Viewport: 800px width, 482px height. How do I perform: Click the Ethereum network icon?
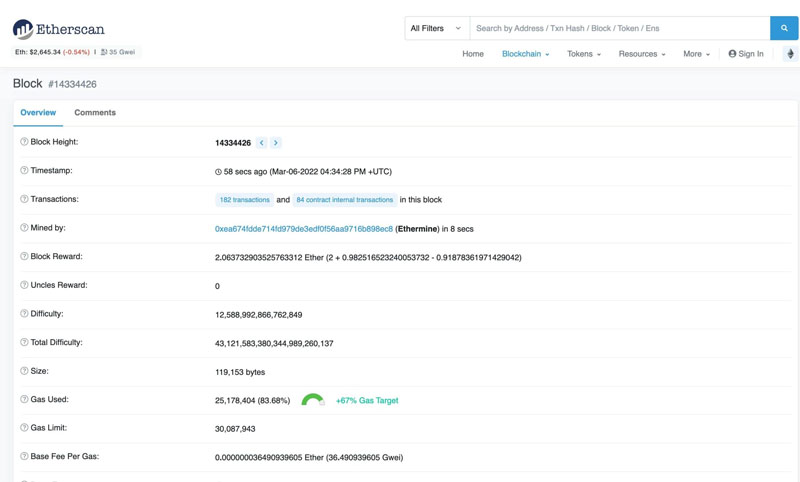pos(790,54)
